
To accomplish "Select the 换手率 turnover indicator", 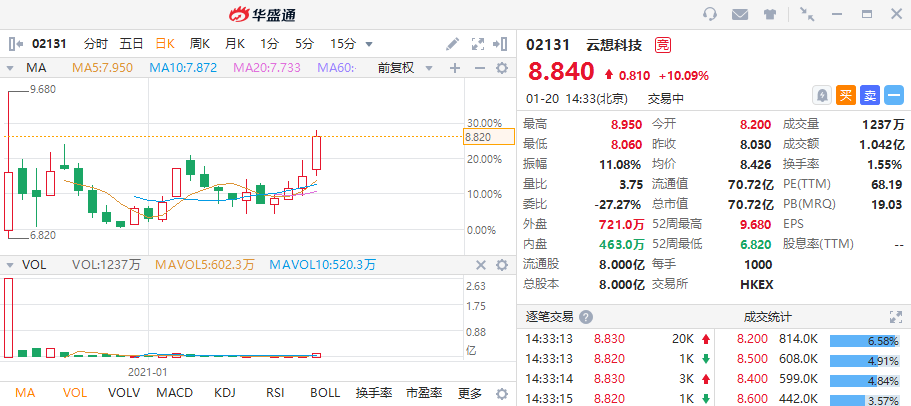I will coord(374,393).
